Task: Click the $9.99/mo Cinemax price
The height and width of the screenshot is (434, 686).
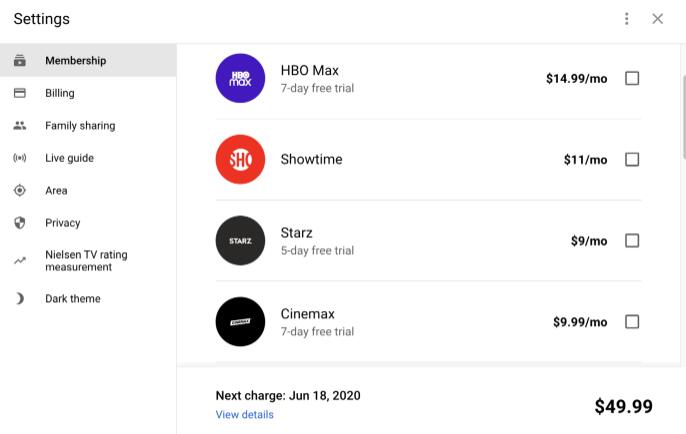Action: click(580, 322)
